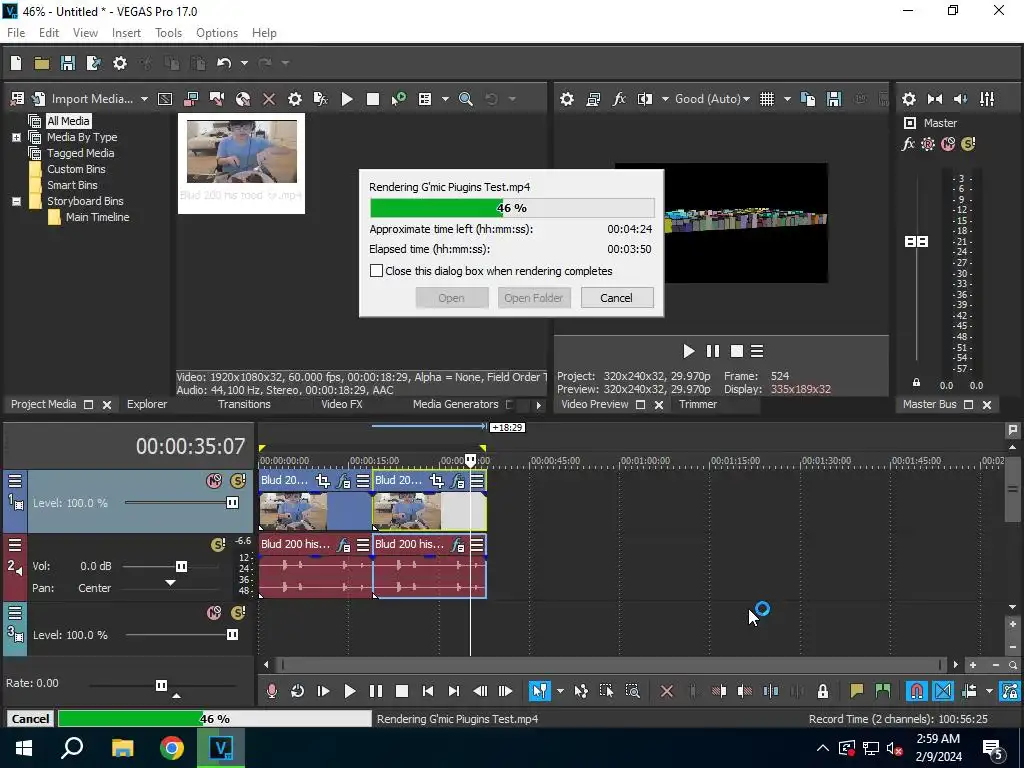The image size is (1024, 768).
Task: Open the Good (Auto) preview quality dropdown
Action: pos(712,99)
